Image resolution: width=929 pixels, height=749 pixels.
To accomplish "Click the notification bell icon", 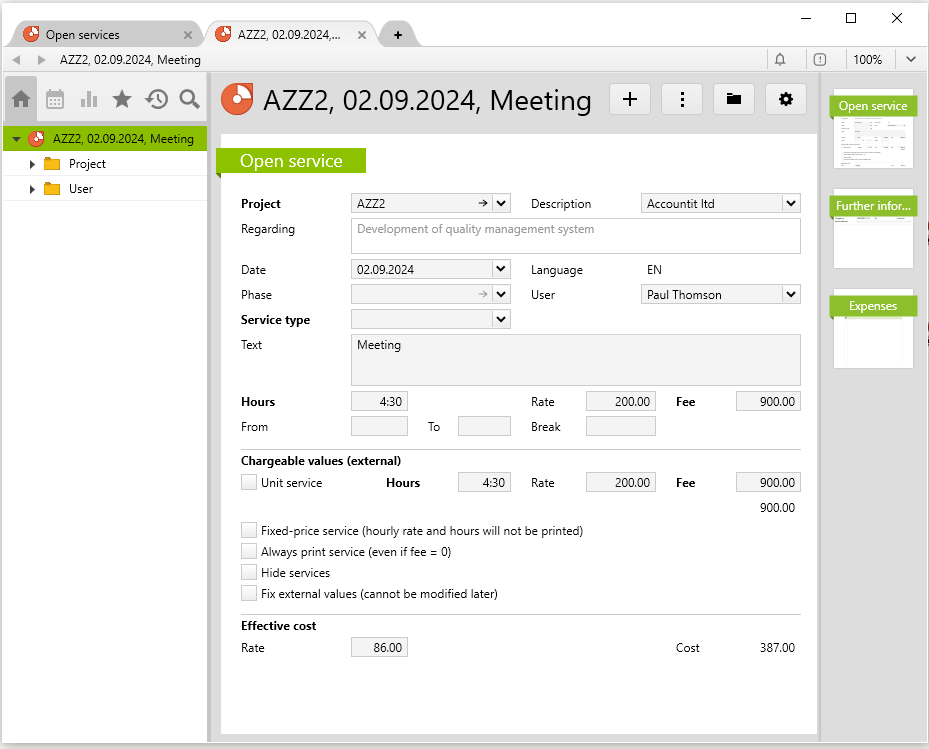I will coord(780,60).
